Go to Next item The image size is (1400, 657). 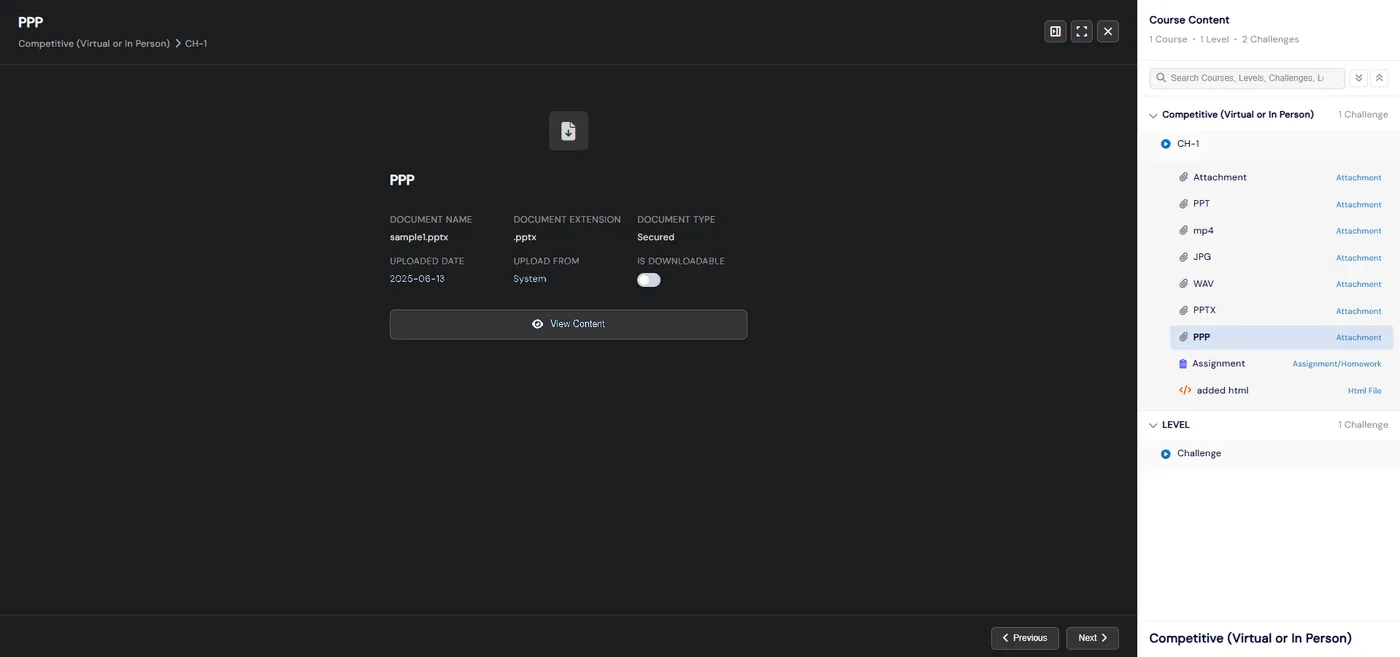pos(1092,638)
